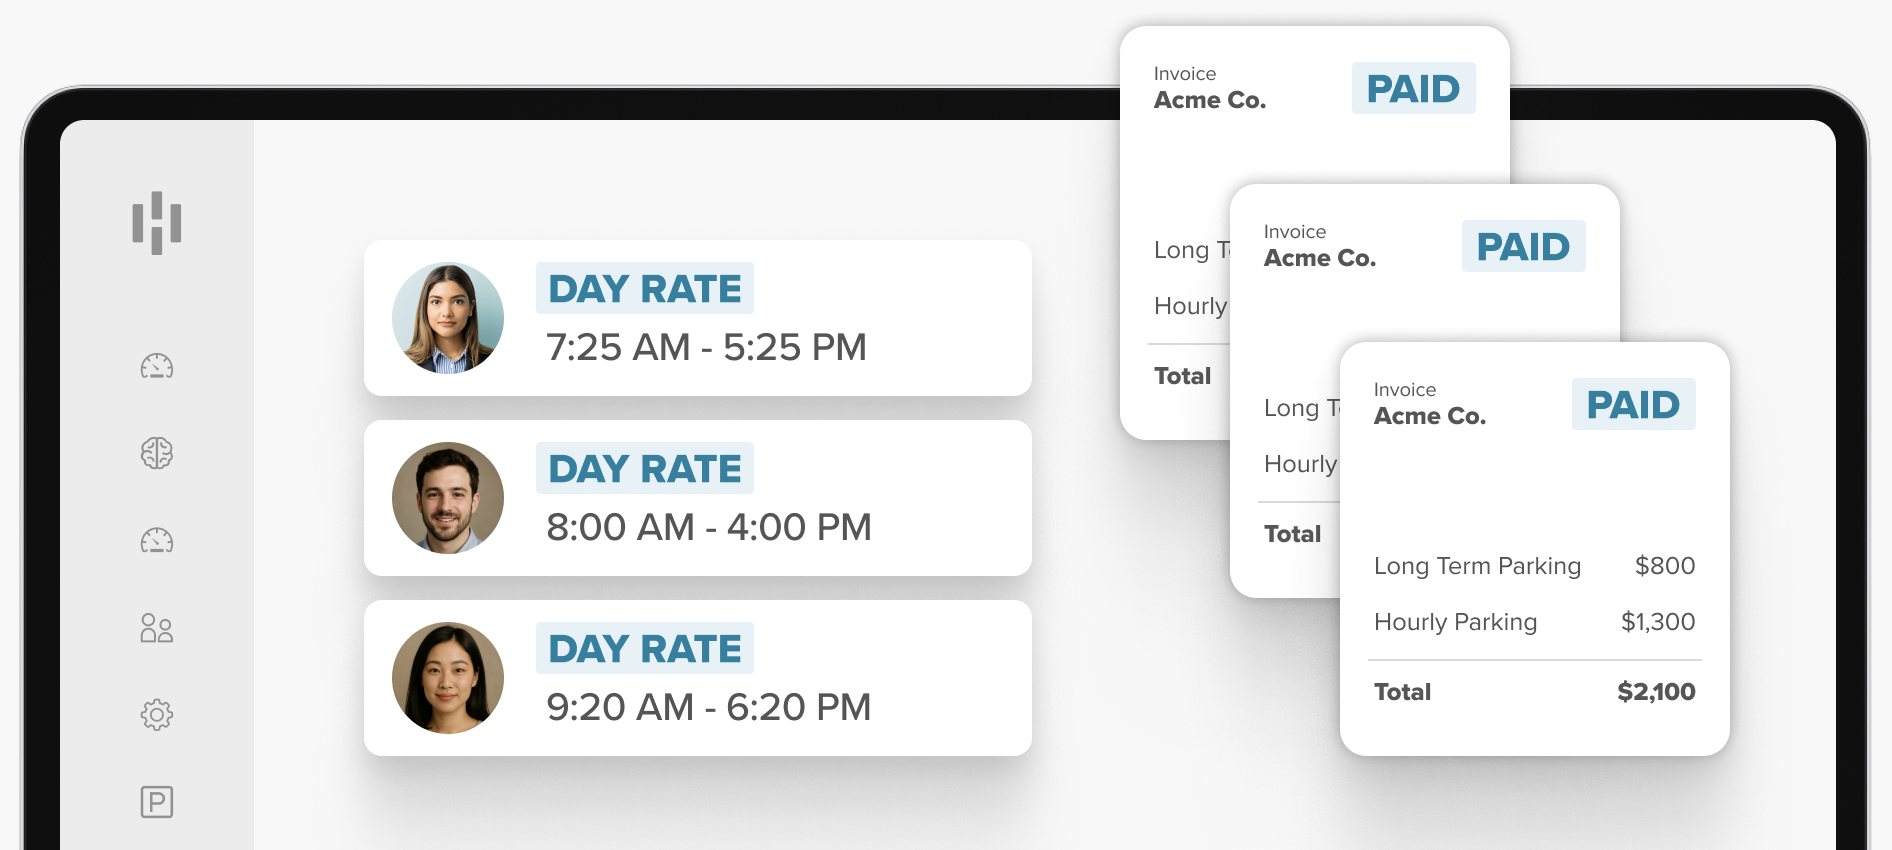The height and width of the screenshot is (850, 1892).
Task: Click the app logo in the sidebar
Action: point(157,222)
